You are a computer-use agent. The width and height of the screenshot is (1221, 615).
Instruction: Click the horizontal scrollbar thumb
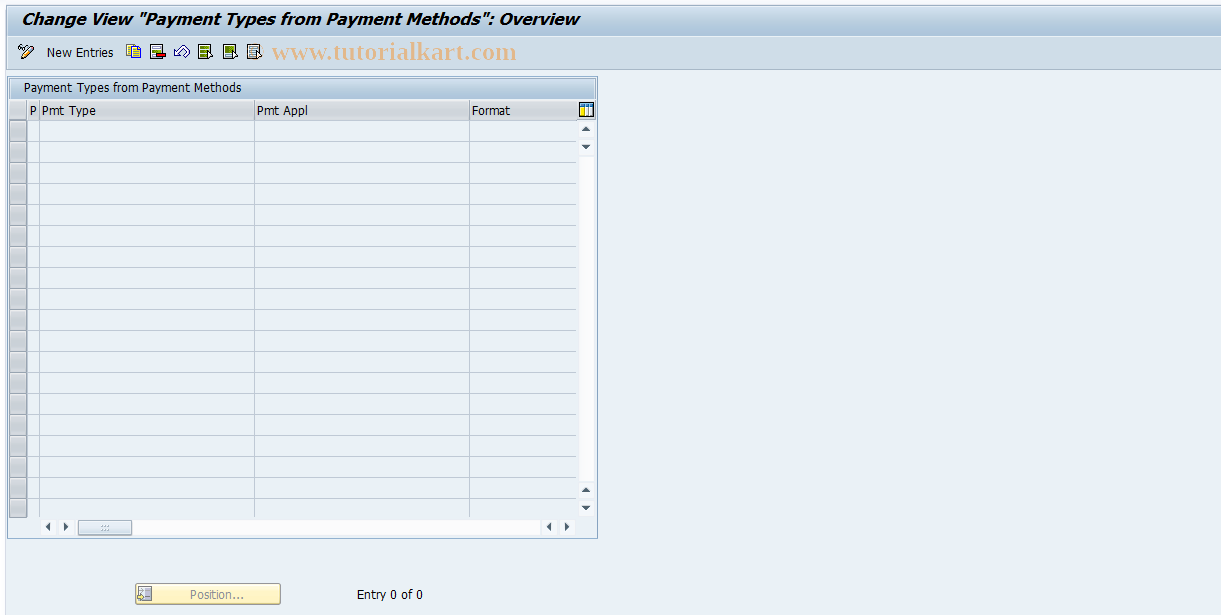(x=105, y=527)
